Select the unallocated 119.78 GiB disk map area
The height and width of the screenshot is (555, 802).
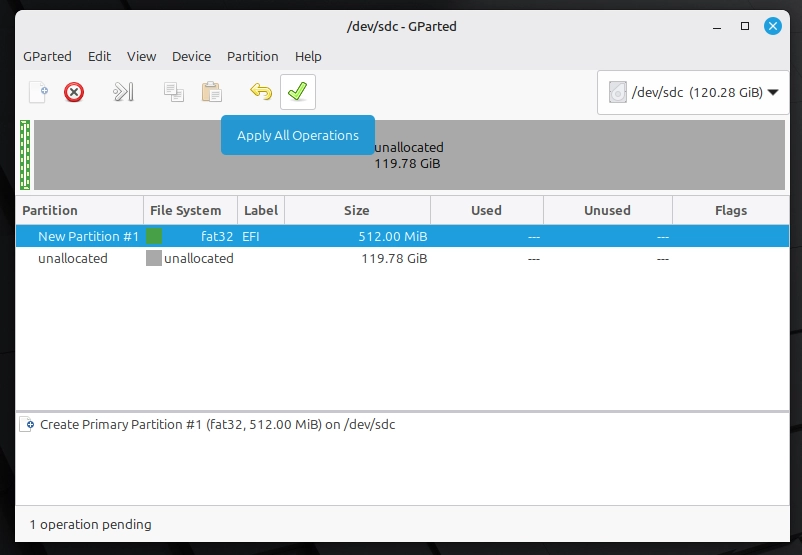[409, 155]
